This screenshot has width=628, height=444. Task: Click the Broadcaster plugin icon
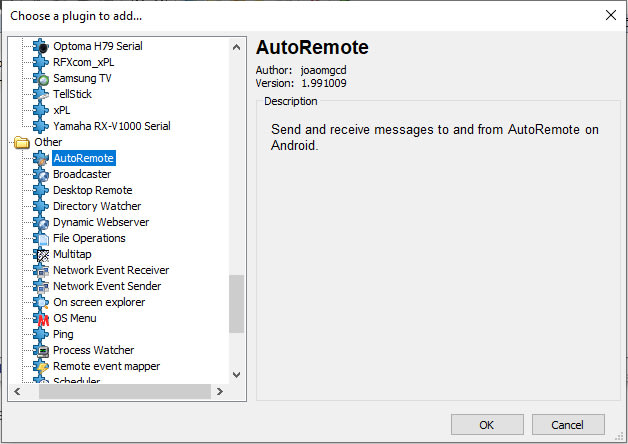click(x=41, y=174)
